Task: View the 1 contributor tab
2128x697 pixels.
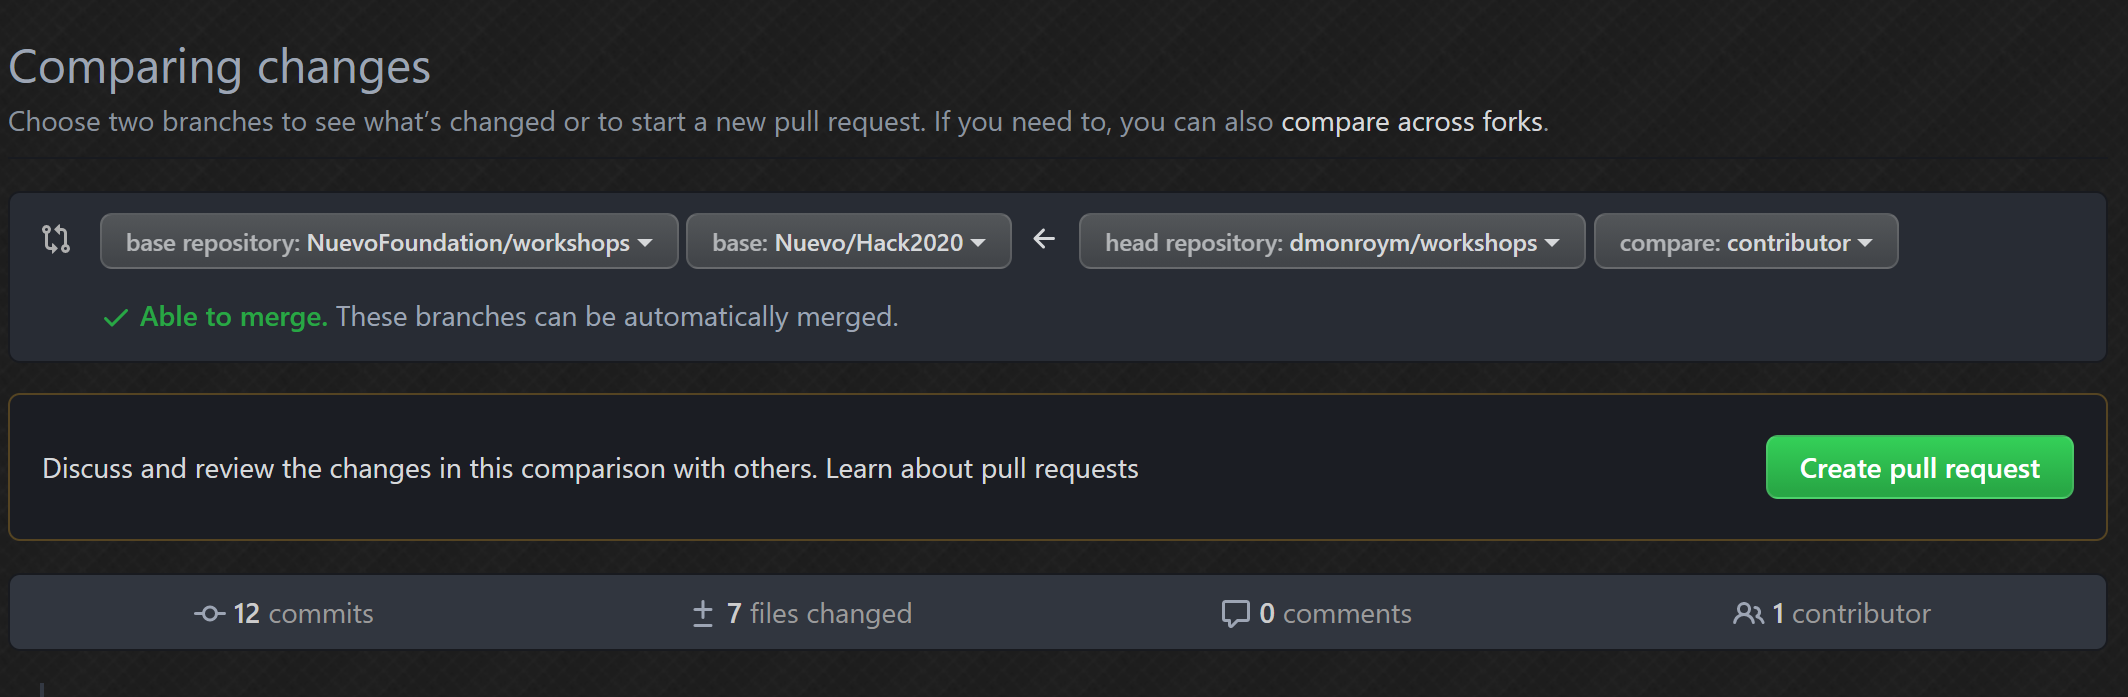Action: point(1832,613)
